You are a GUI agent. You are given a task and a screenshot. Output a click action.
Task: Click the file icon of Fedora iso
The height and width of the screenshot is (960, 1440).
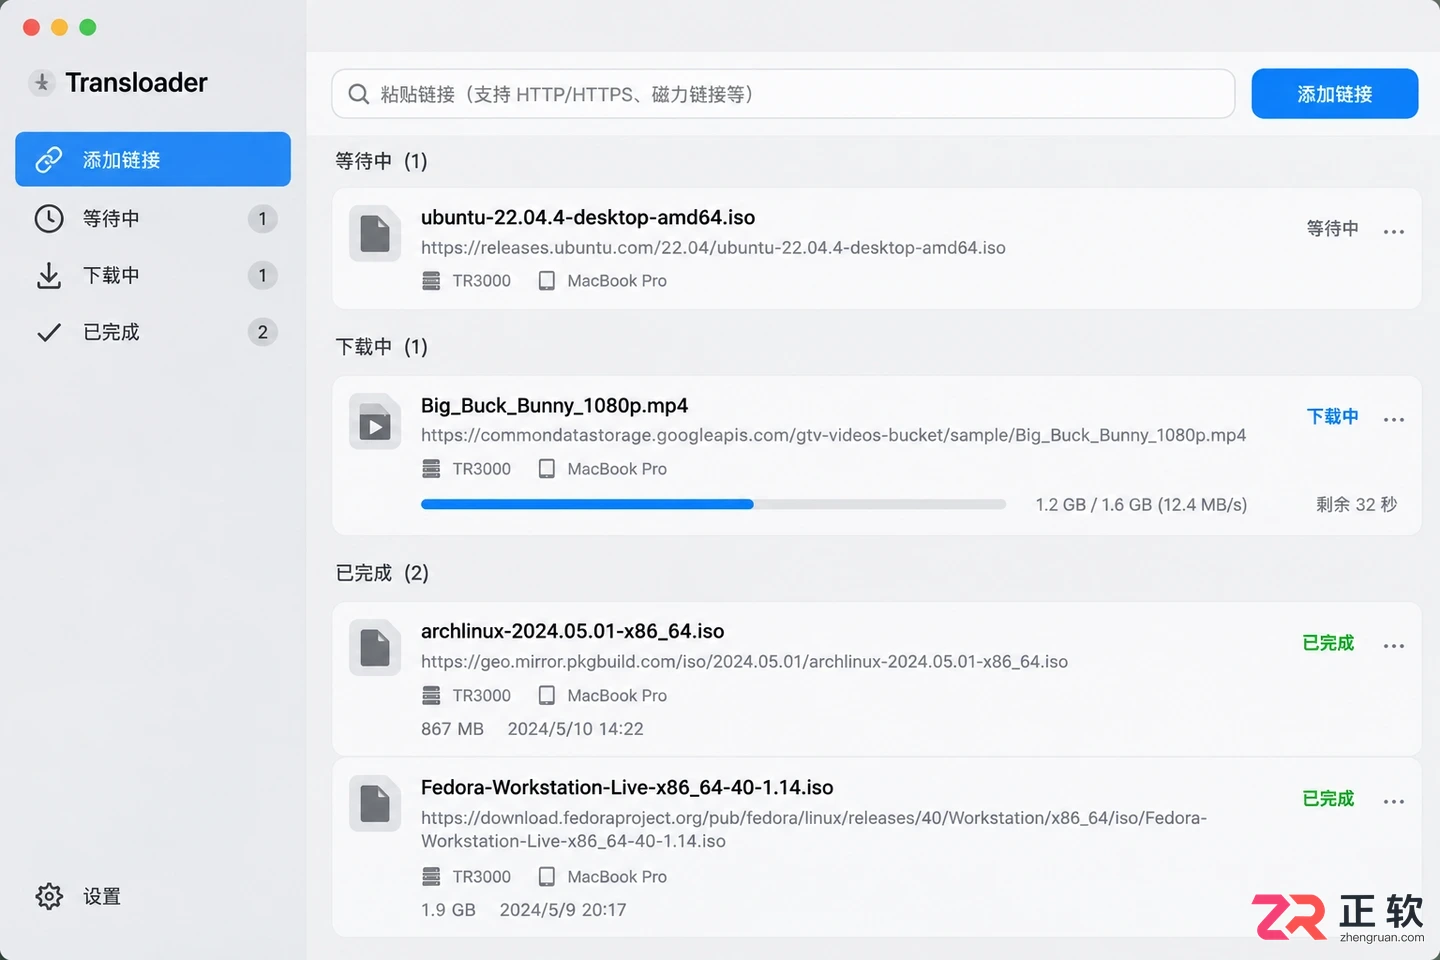click(x=375, y=804)
